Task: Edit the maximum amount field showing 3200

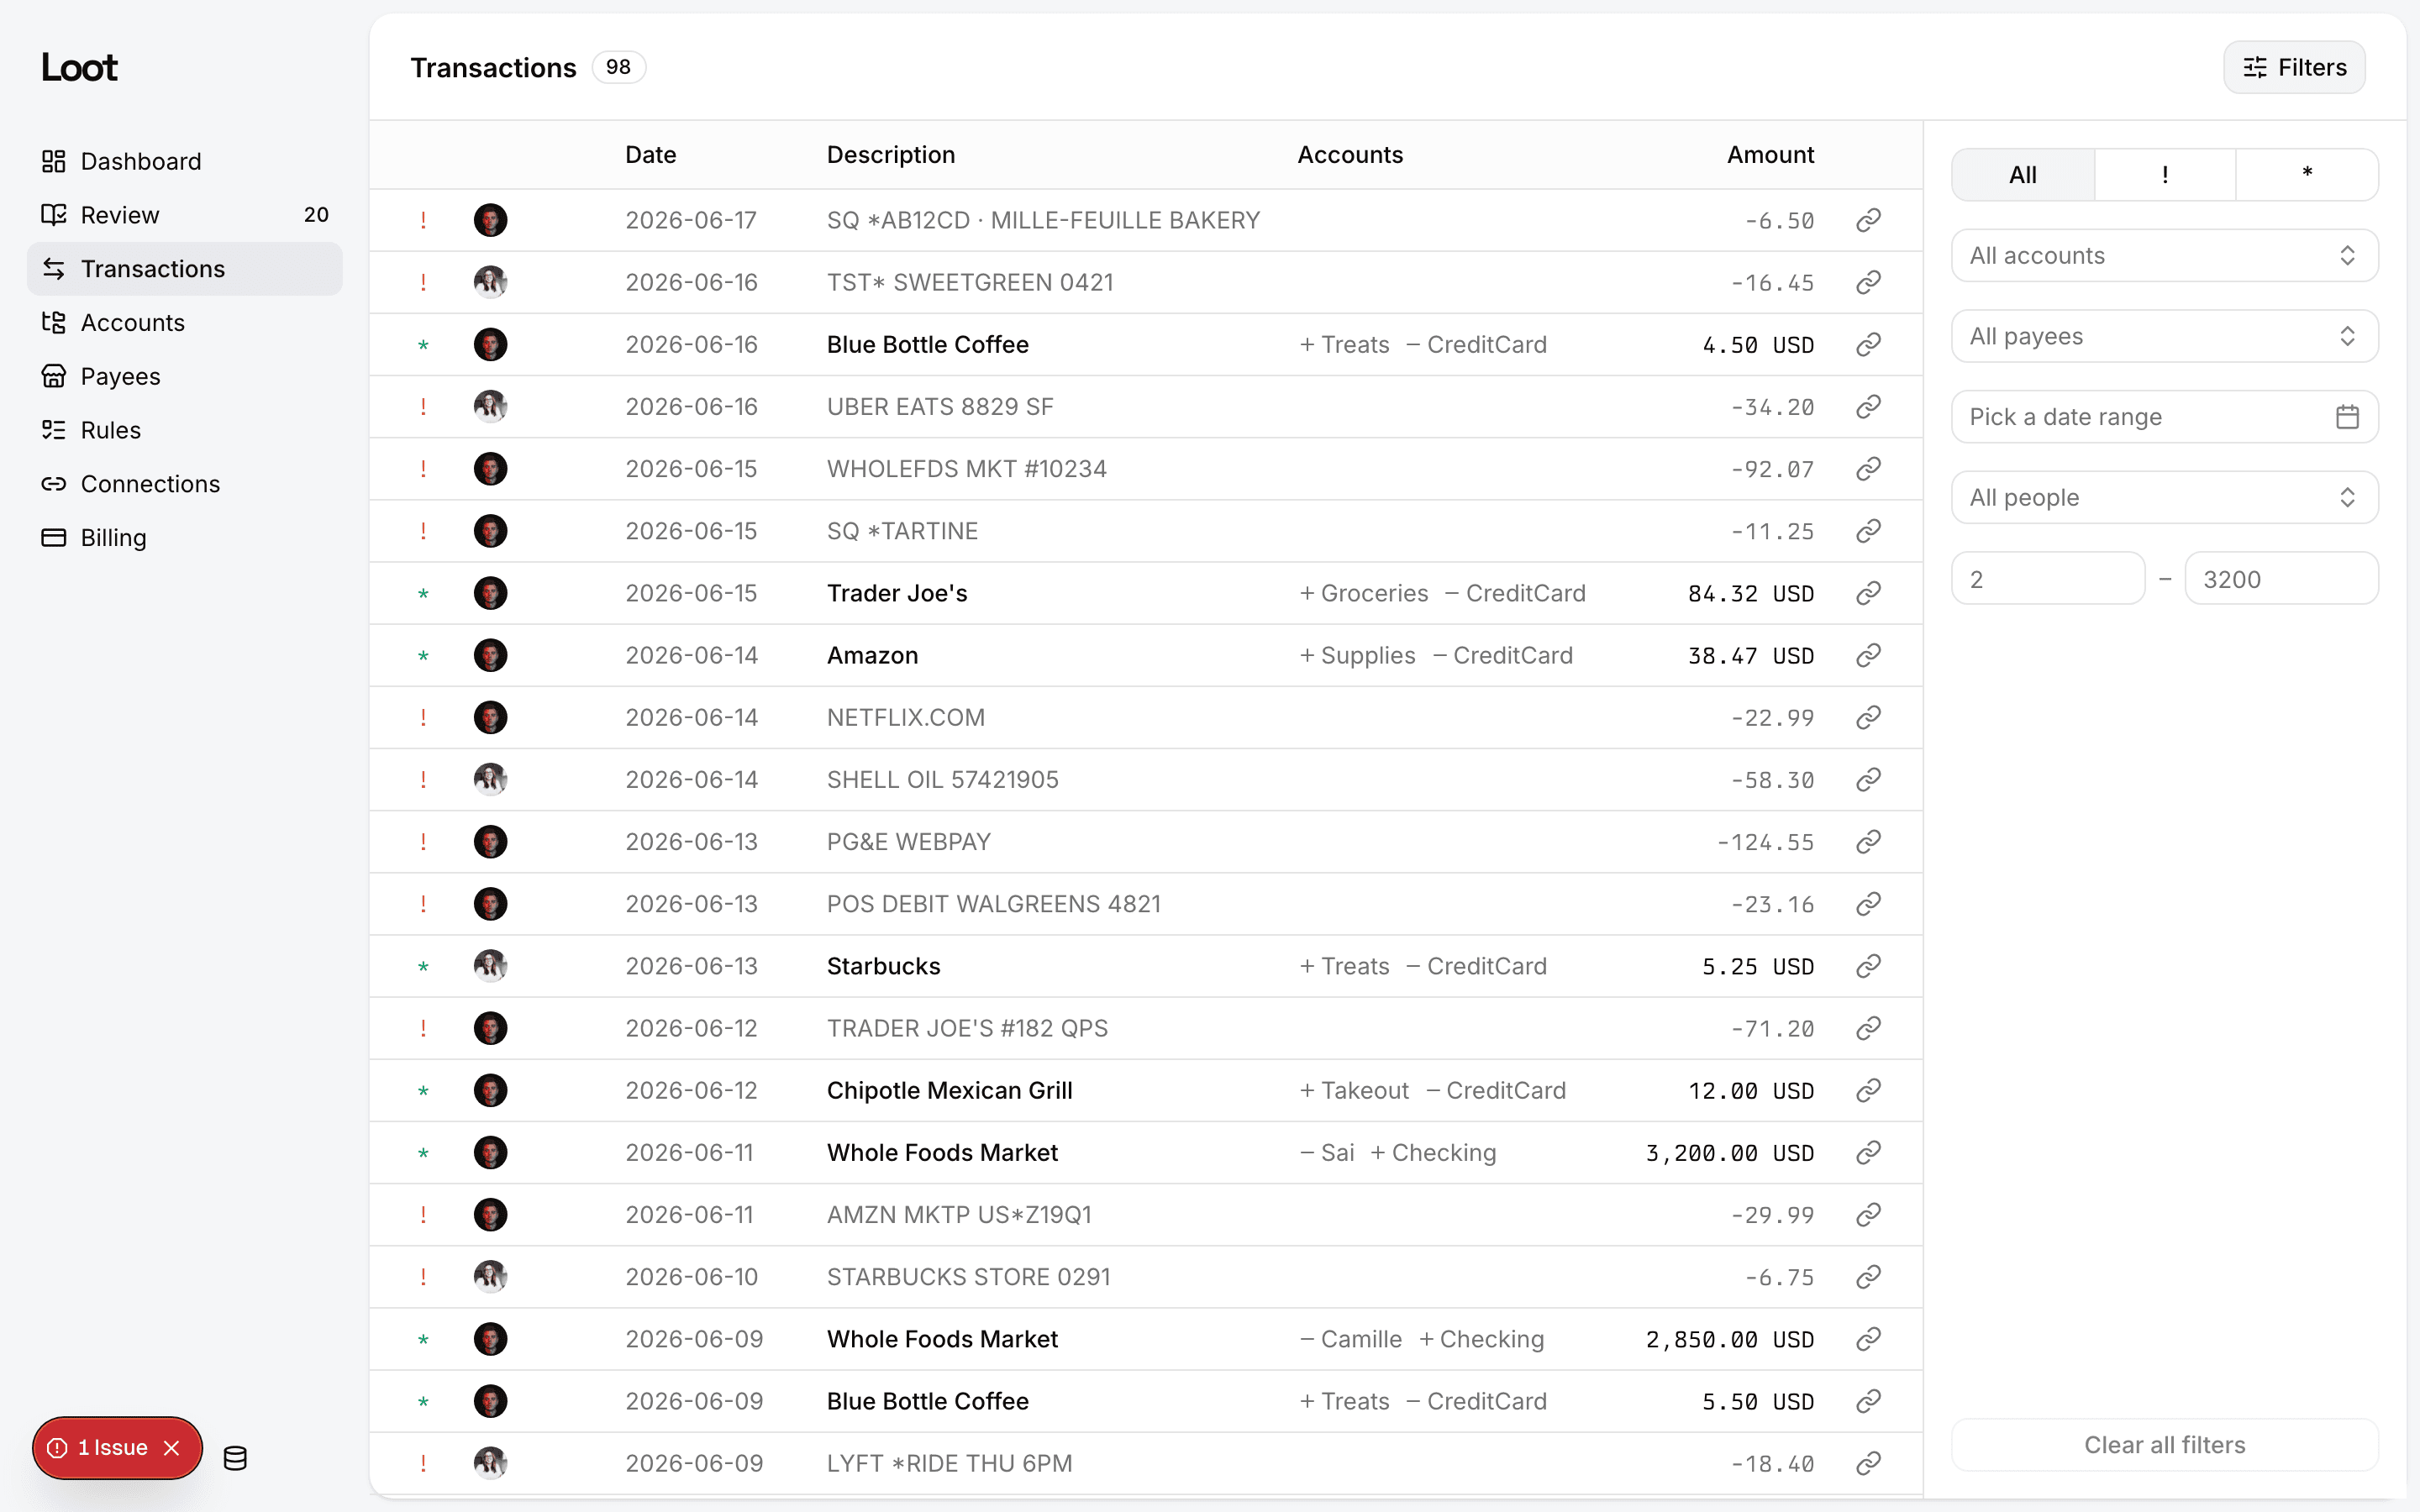Action: point(2281,579)
